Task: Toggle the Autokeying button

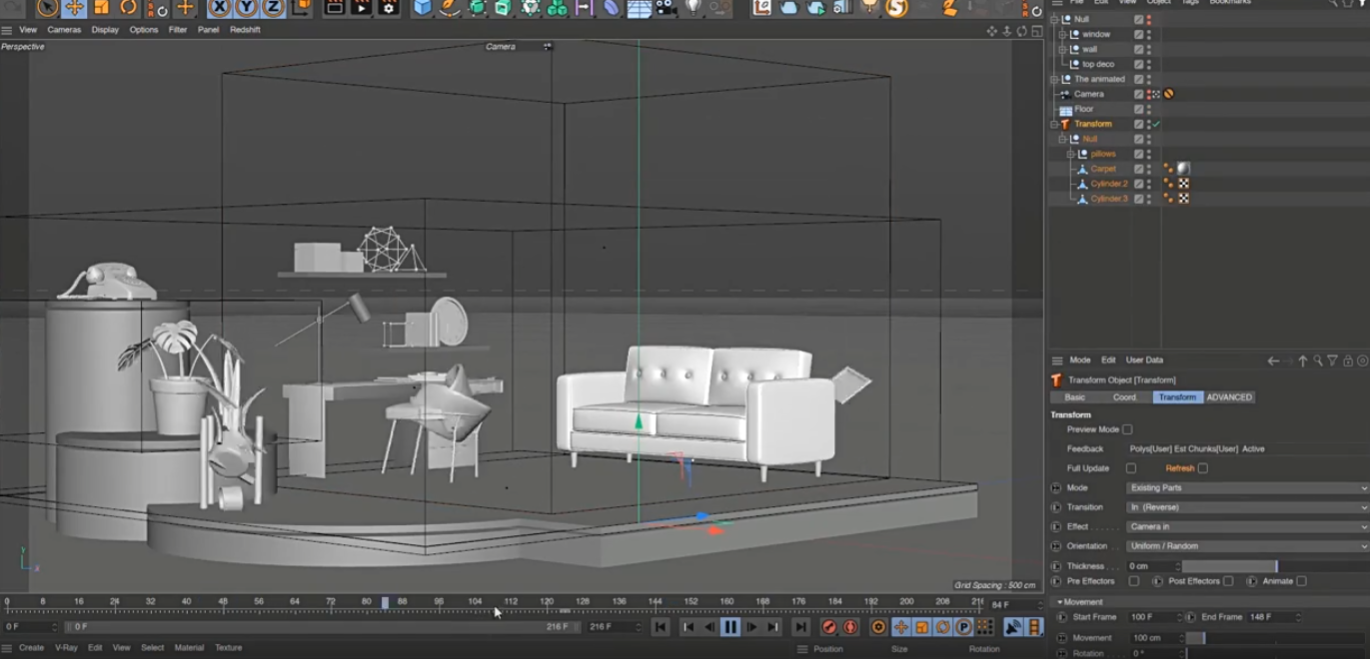Action: click(x=850, y=627)
